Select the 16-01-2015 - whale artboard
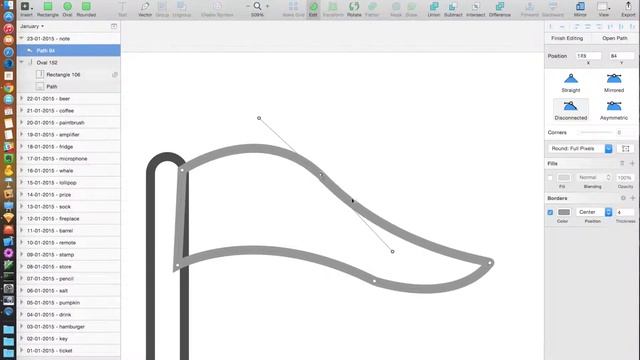The image size is (640, 360). pos(69,171)
